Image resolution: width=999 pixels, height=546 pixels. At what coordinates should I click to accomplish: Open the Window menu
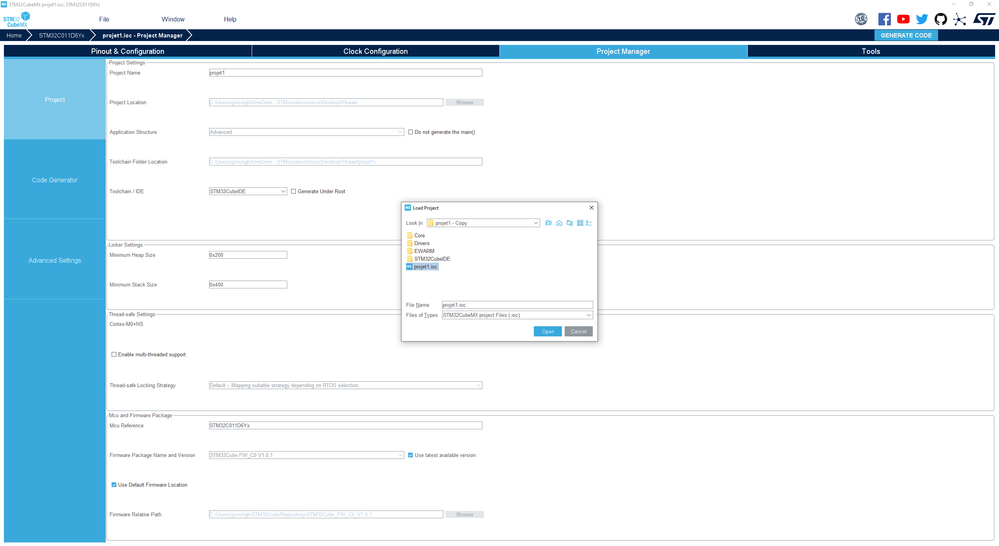[173, 19]
